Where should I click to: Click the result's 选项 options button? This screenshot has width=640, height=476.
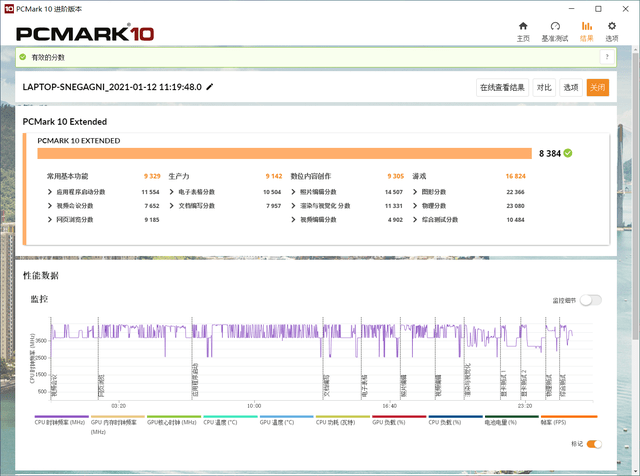pyautogui.click(x=570, y=87)
